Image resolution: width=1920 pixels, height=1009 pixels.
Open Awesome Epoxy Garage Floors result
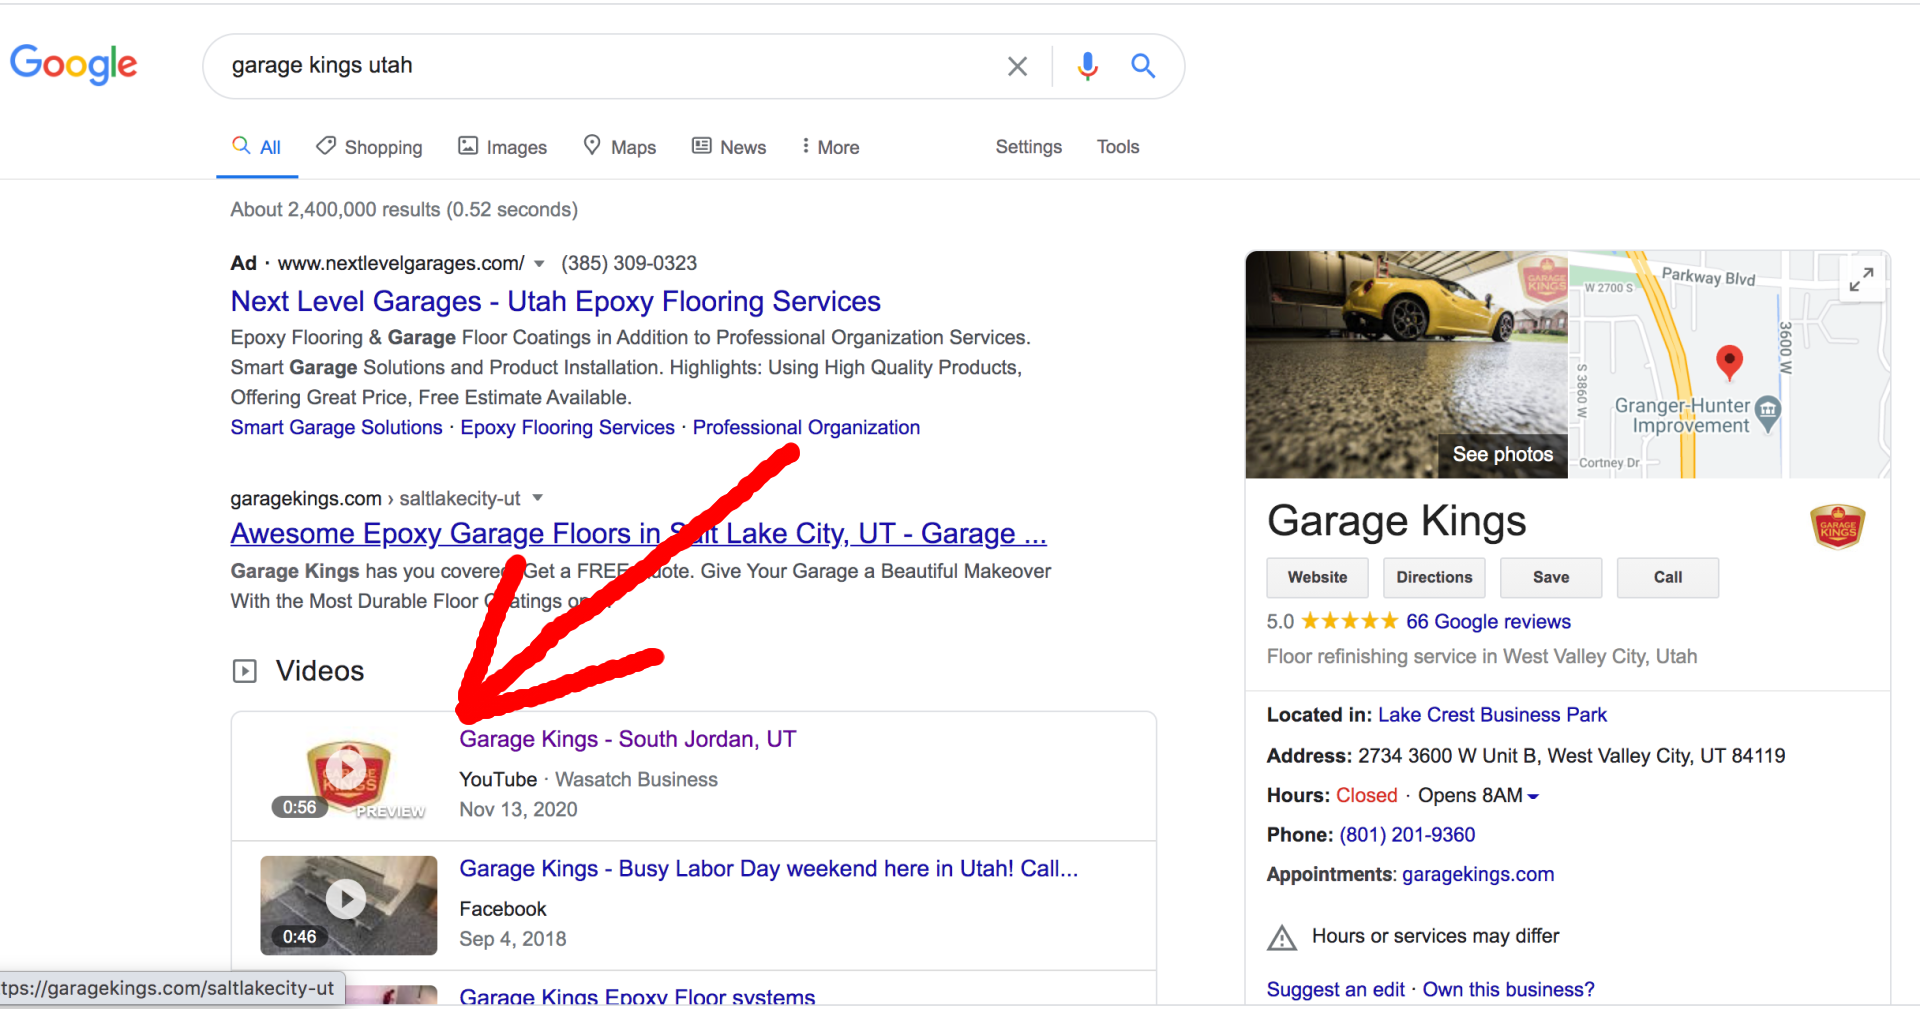coord(638,533)
